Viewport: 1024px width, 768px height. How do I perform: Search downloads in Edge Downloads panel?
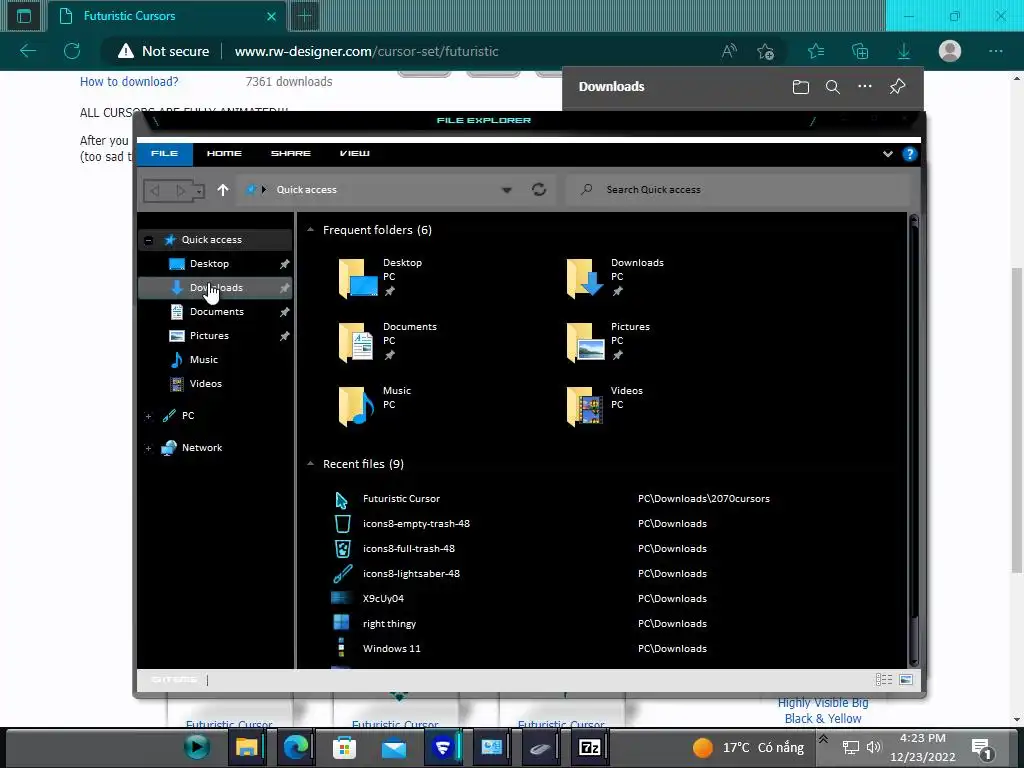pos(833,87)
